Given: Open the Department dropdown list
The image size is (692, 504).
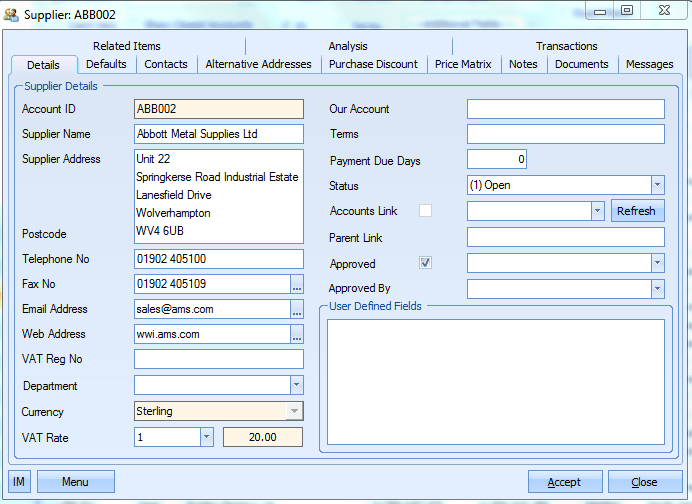Looking at the screenshot, I should tap(296, 385).
